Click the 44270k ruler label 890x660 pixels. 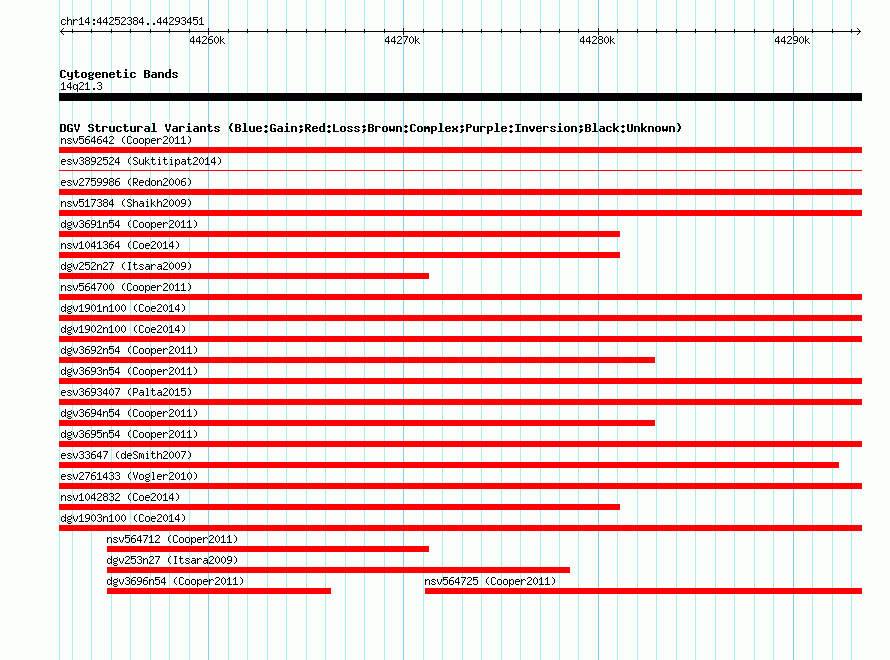click(x=402, y=40)
